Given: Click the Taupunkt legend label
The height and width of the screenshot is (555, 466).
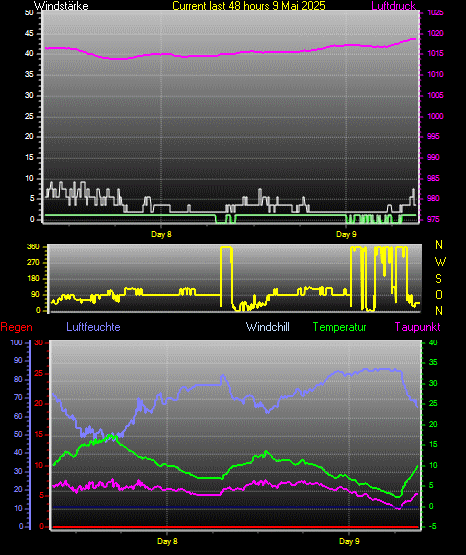Looking at the screenshot, I should (x=417, y=327).
